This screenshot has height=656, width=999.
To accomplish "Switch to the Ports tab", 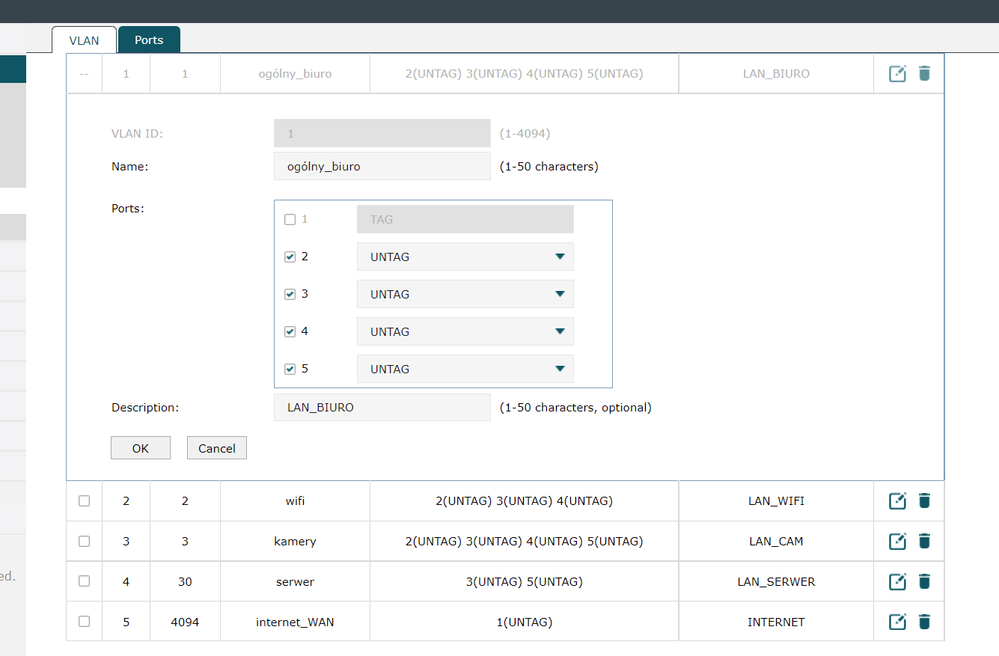I will click(149, 40).
